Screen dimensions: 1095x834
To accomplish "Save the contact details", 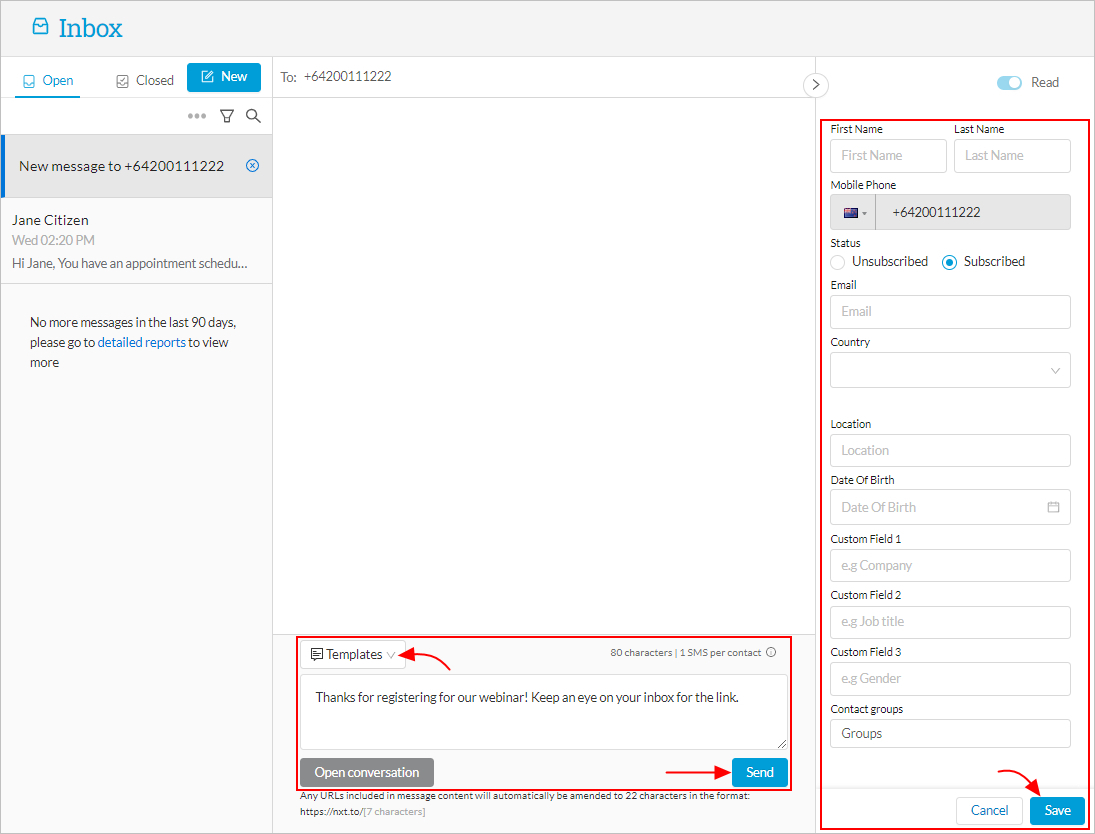I will click(1057, 810).
